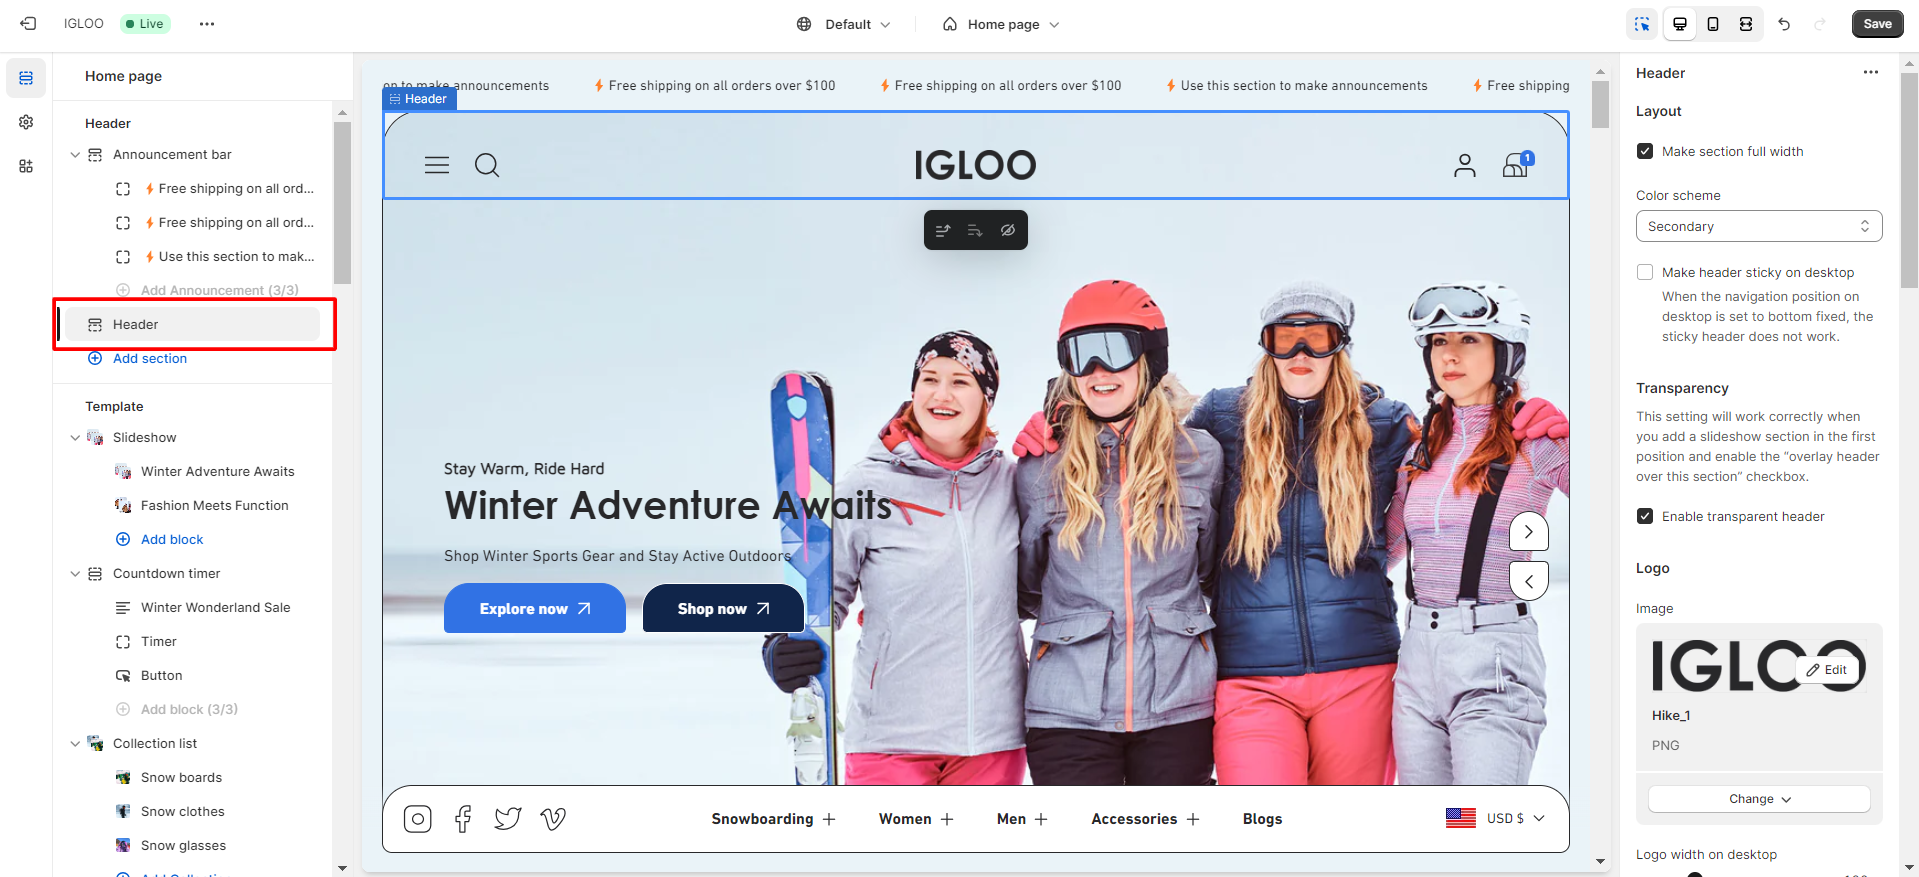Viewport: 1919px width, 877px height.
Task: Collapse the Announcement bar section
Action: click(75, 155)
